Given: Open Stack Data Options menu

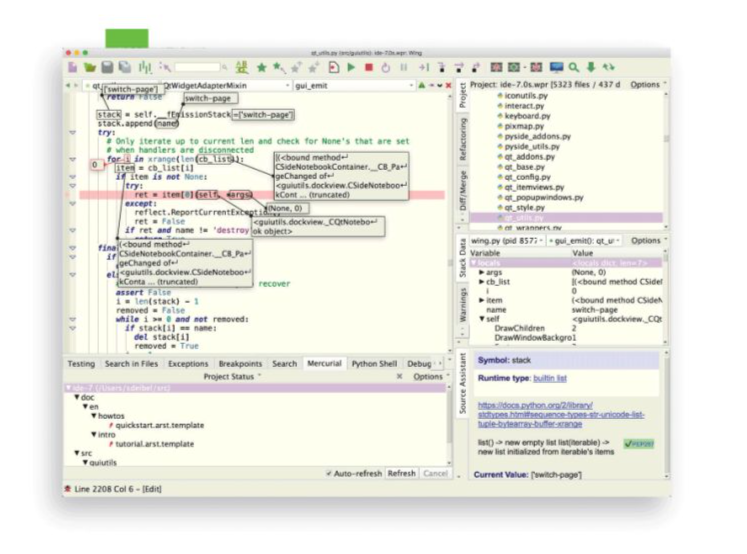Looking at the screenshot, I should [x=648, y=241].
